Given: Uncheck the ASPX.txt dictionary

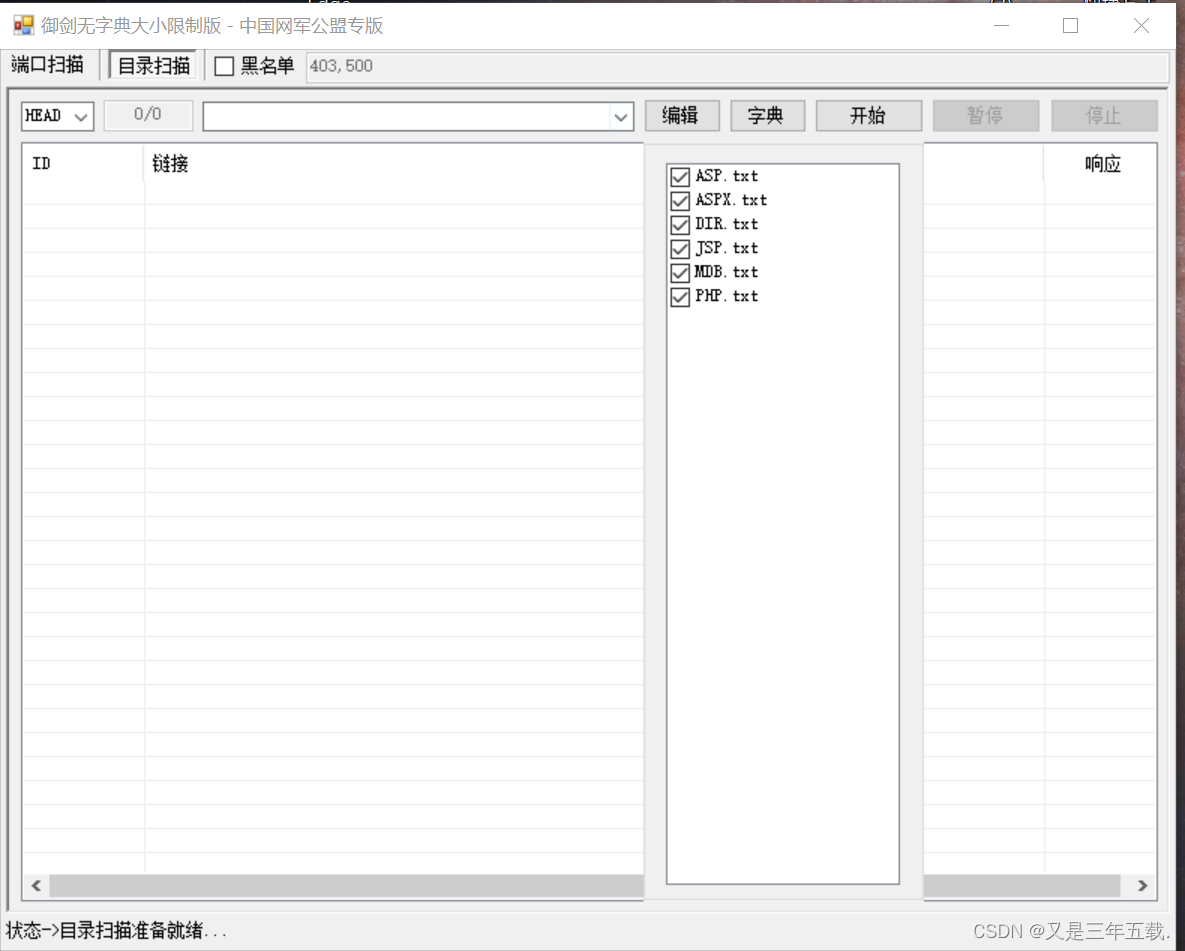Looking at the screenshot, I should pos(680,200).
